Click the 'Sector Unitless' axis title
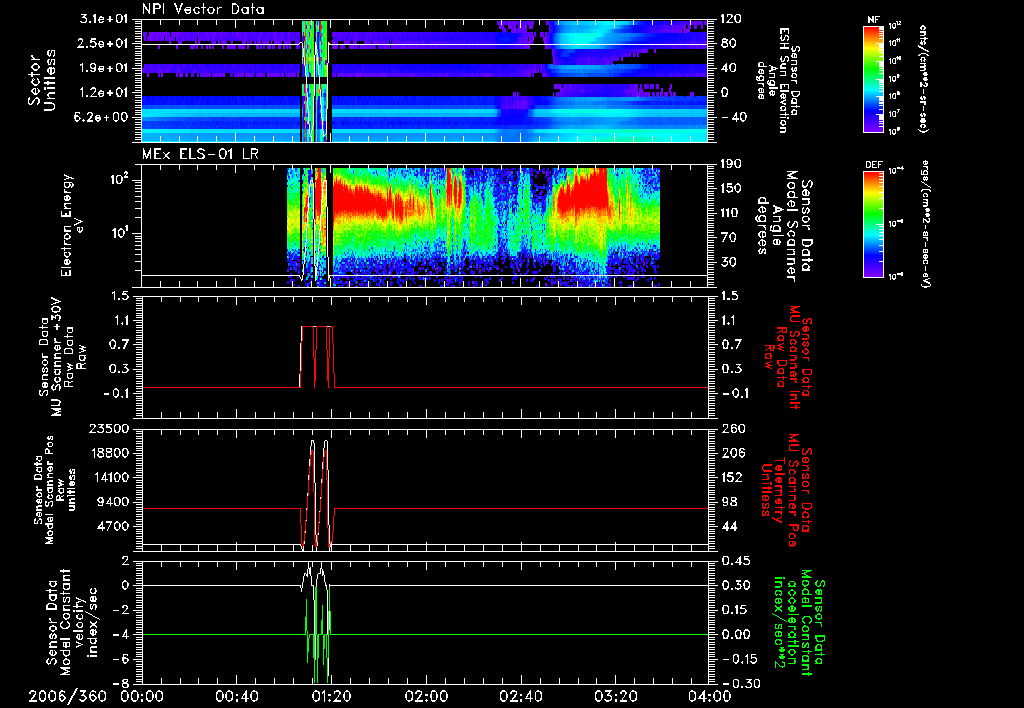 [x=42, y=80]
